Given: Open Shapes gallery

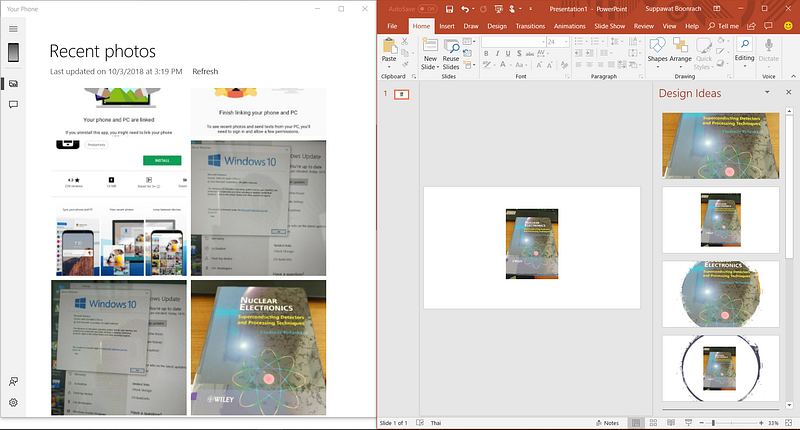Looking at the screenshot, I should point(658,53).
